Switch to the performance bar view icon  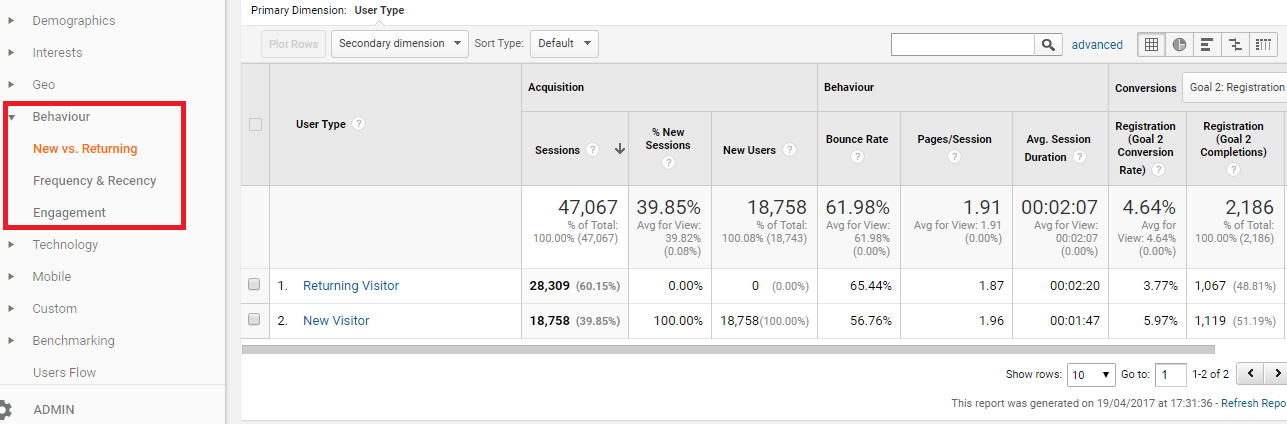1207,44
